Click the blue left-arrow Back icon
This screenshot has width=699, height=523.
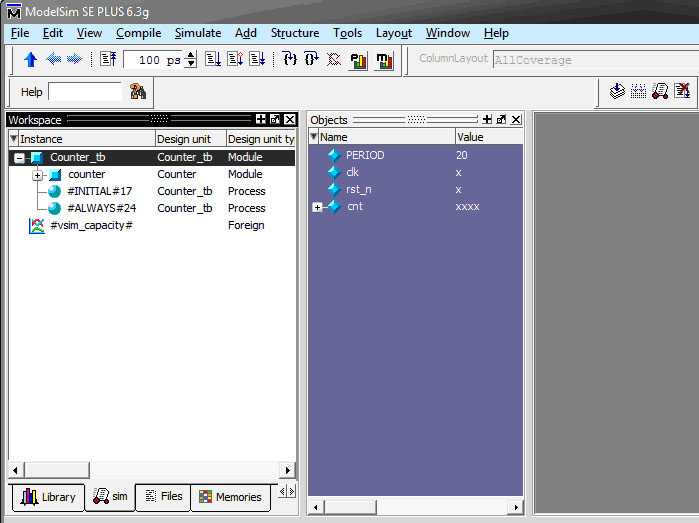pyautogui.click(x=53, y=59)
